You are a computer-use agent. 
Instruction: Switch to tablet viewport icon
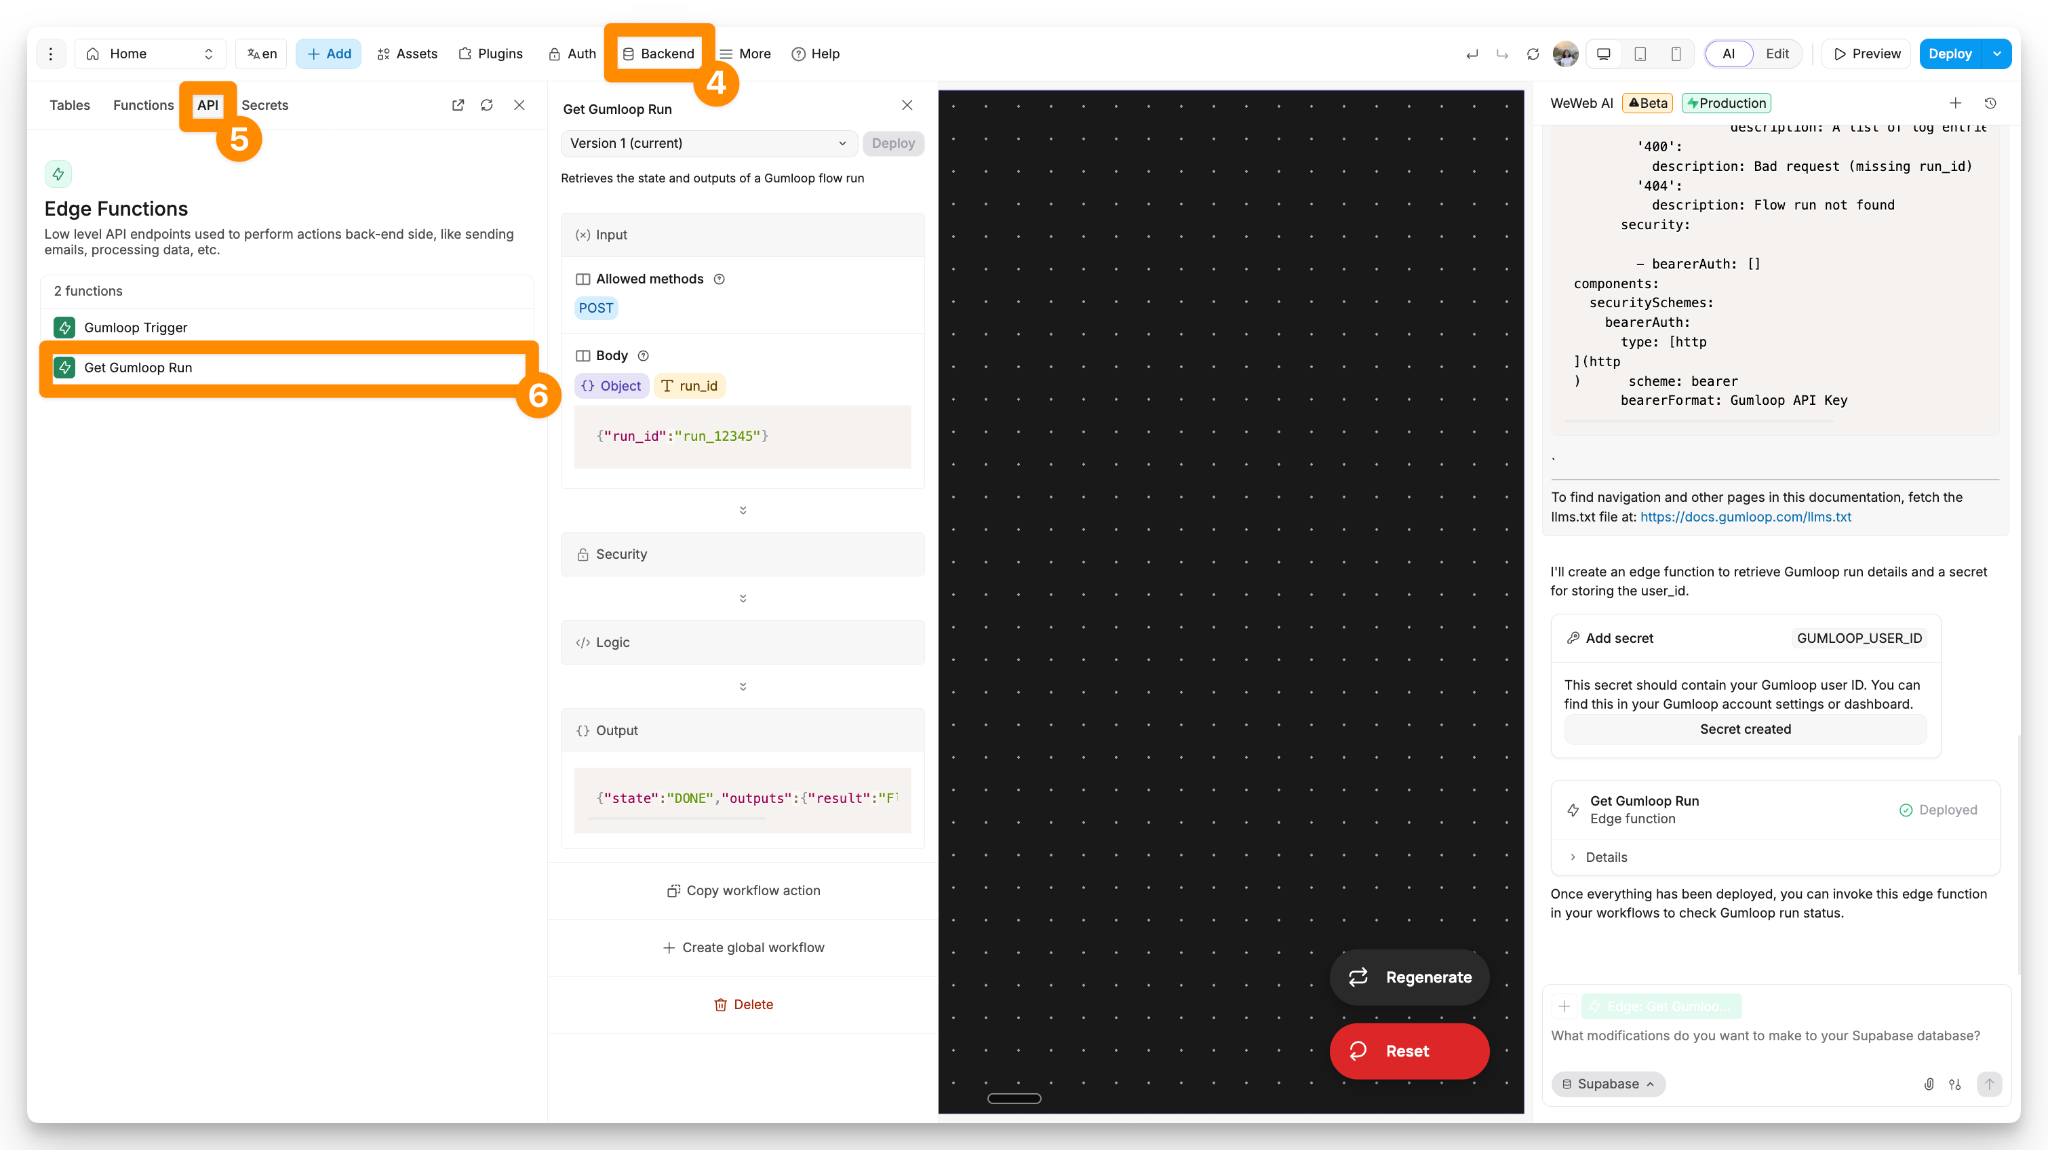[x=1640, y=54]
